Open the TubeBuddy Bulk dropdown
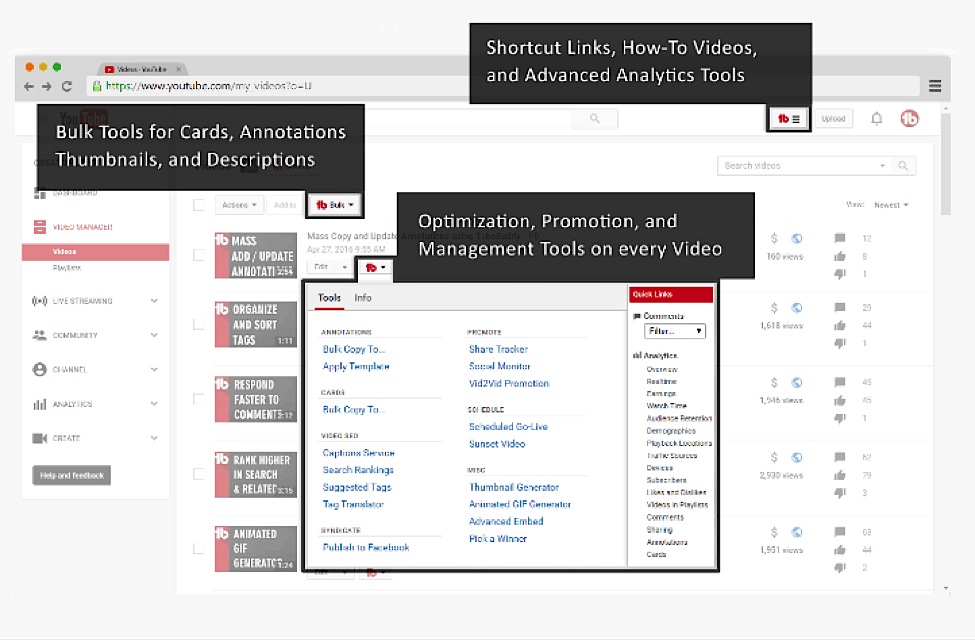 [x=335, y=205]
